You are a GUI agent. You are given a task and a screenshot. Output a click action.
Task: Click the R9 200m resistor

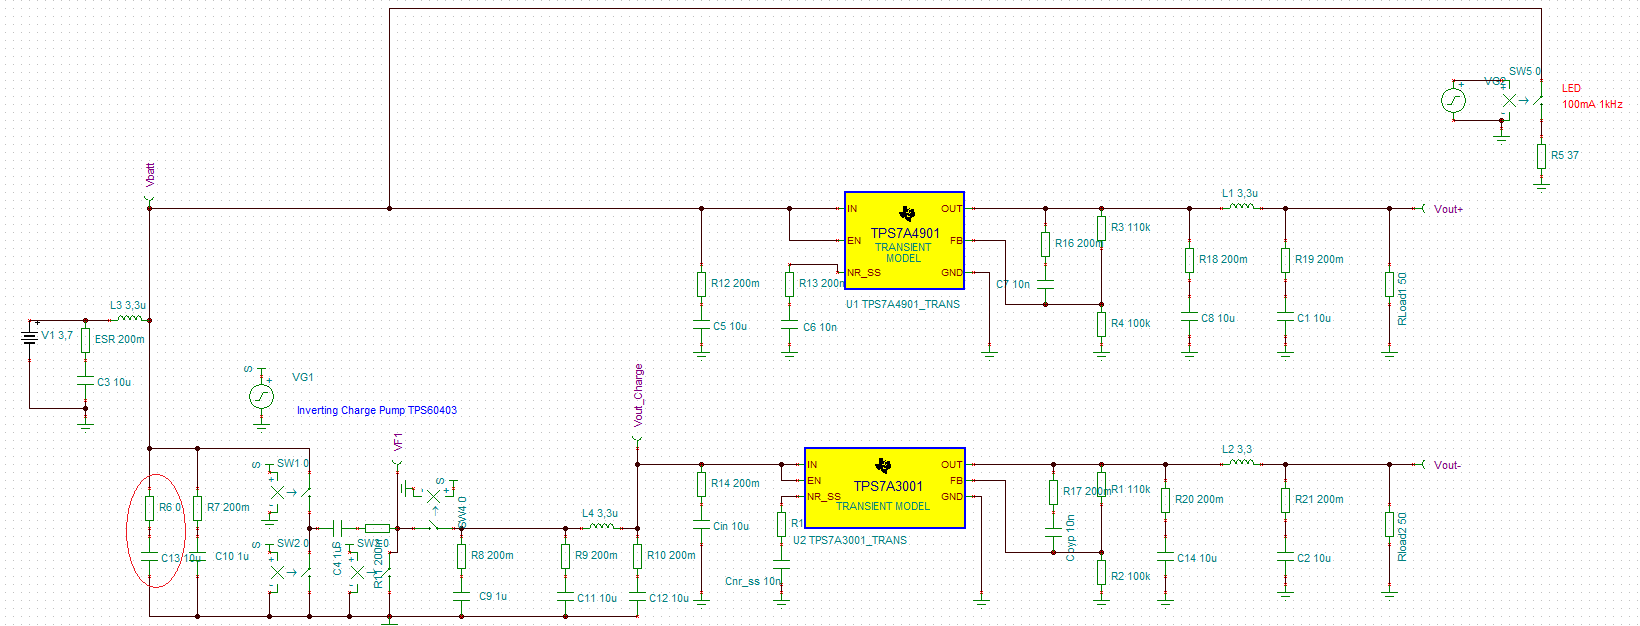[x=566, y=556]
